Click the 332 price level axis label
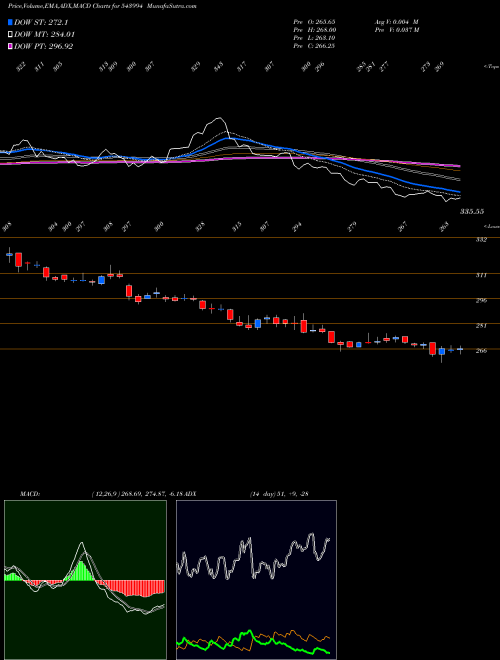This screenshot has height=660, width=500. (x=481, y=240)
